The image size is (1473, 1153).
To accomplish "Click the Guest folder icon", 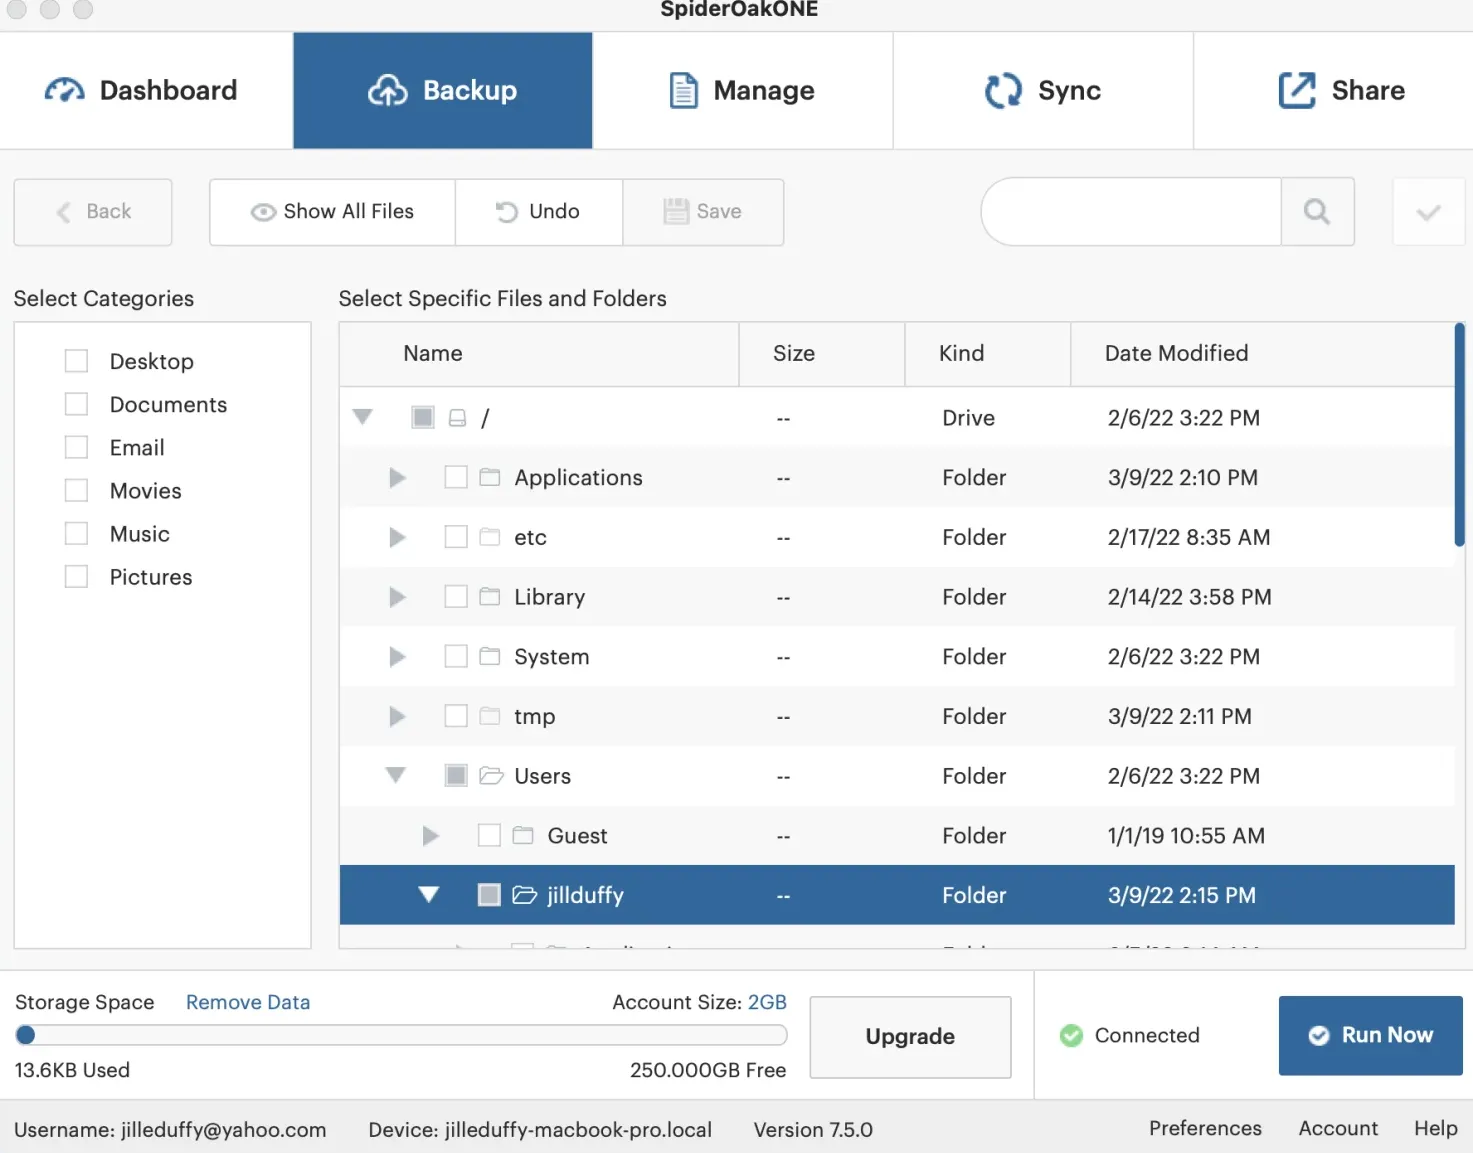I will [x=523, y=835].
